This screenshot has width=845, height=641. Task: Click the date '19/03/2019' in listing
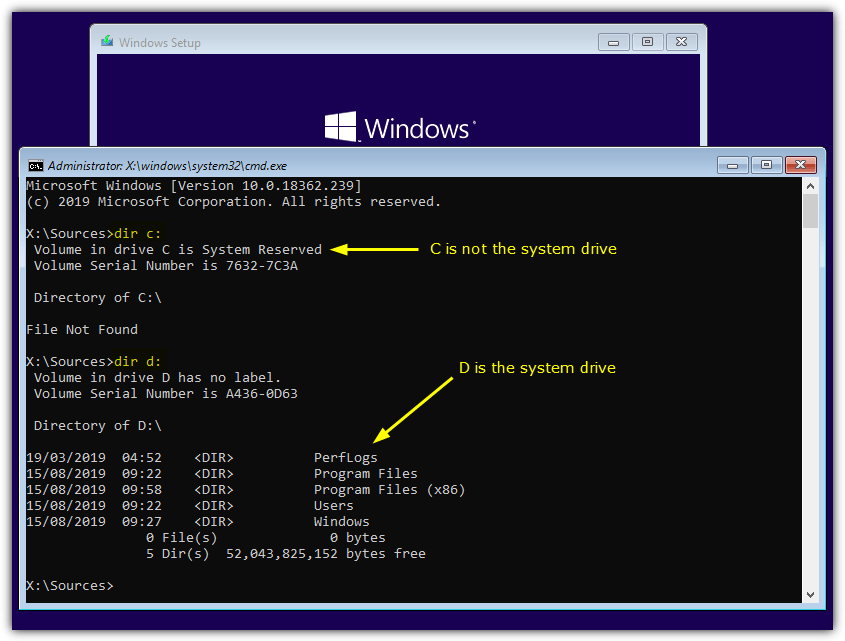[x=66, y=458]
